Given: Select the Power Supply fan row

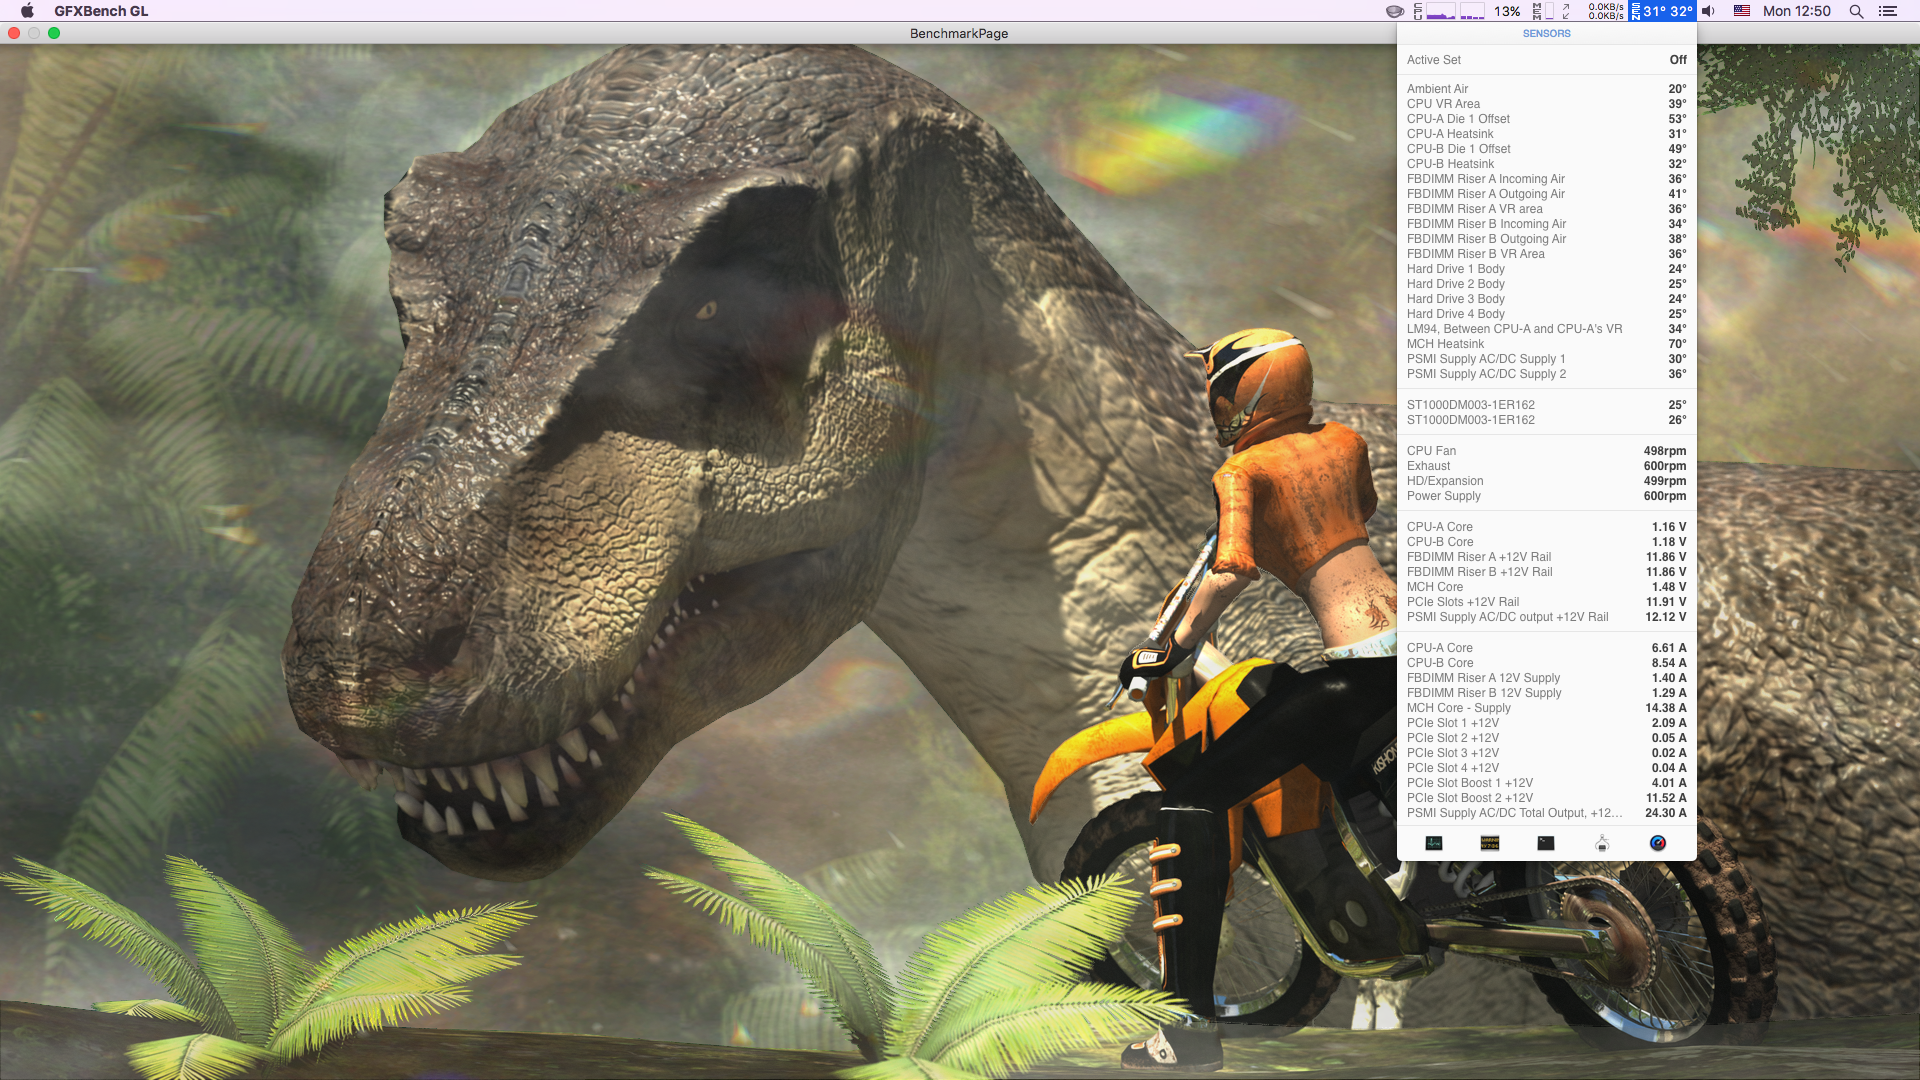Looking at the screenshot, I should (1546, 496).
